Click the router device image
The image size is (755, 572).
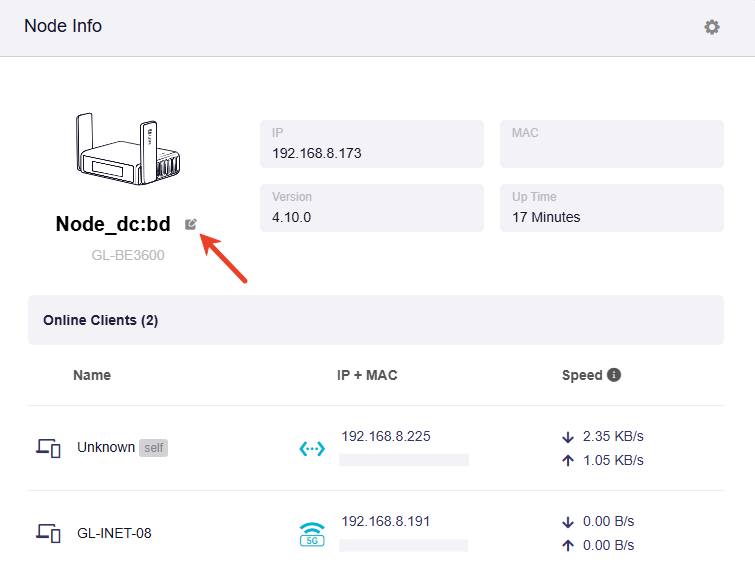click(128, 149)
